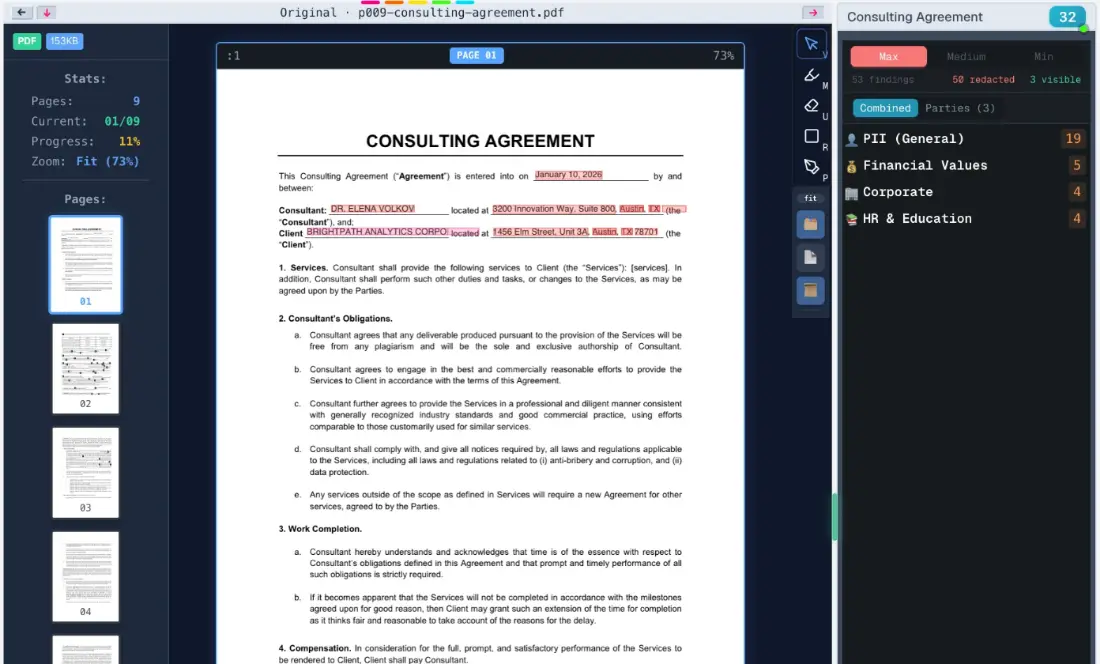Open page 02 thumbnail

pyautogui.click(x=86, y=368)
